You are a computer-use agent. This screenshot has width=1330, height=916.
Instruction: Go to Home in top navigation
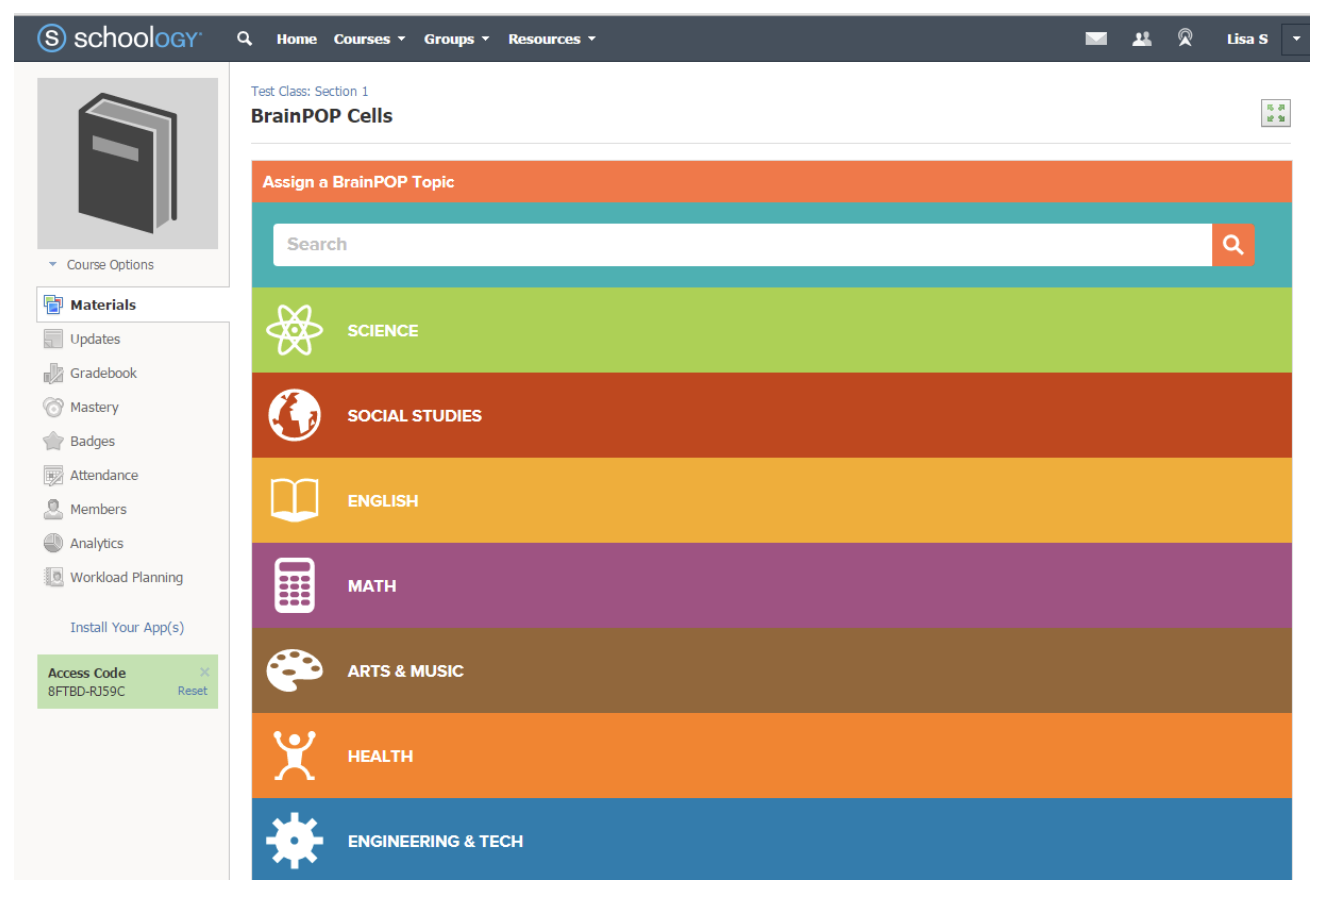296,39
